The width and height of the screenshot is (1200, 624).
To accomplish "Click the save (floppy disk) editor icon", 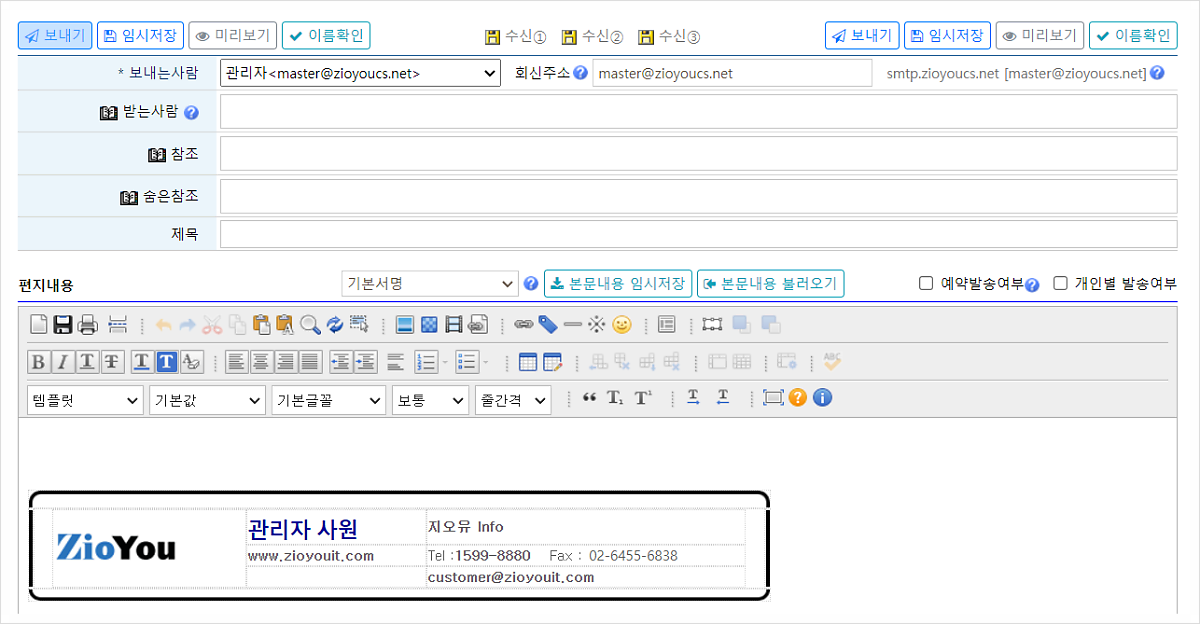I will (x=62, y=324).
